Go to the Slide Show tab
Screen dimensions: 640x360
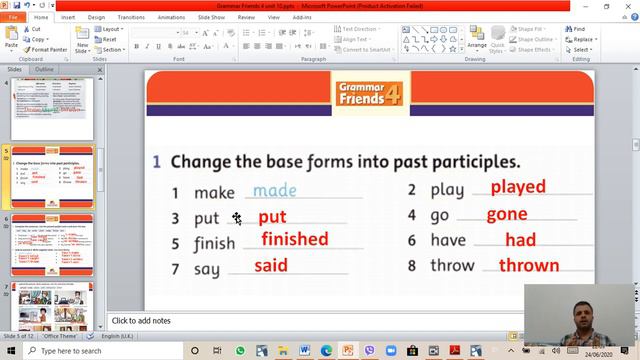click(x=211, y=18)
